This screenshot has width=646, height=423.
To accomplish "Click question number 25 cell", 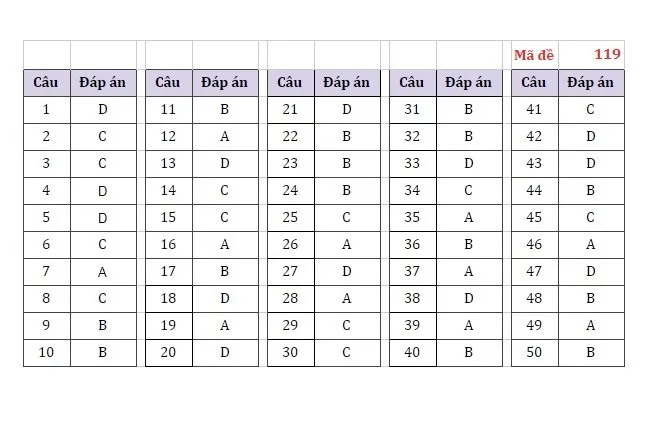I will (x=290, y=218).
